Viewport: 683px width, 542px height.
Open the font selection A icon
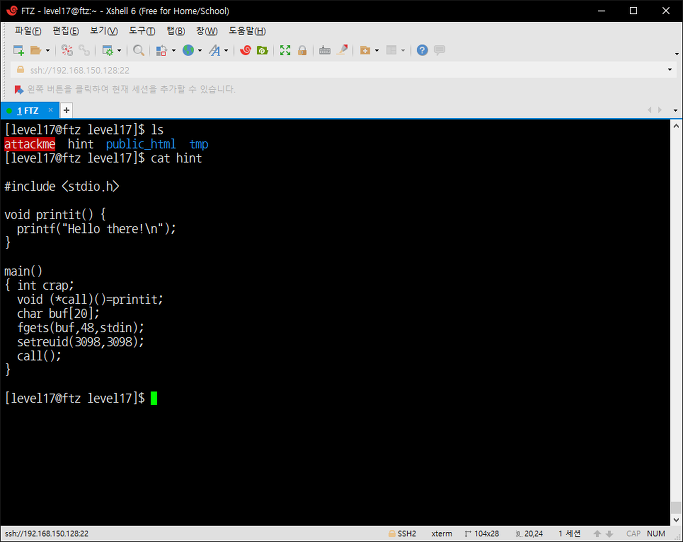(214, 51)
